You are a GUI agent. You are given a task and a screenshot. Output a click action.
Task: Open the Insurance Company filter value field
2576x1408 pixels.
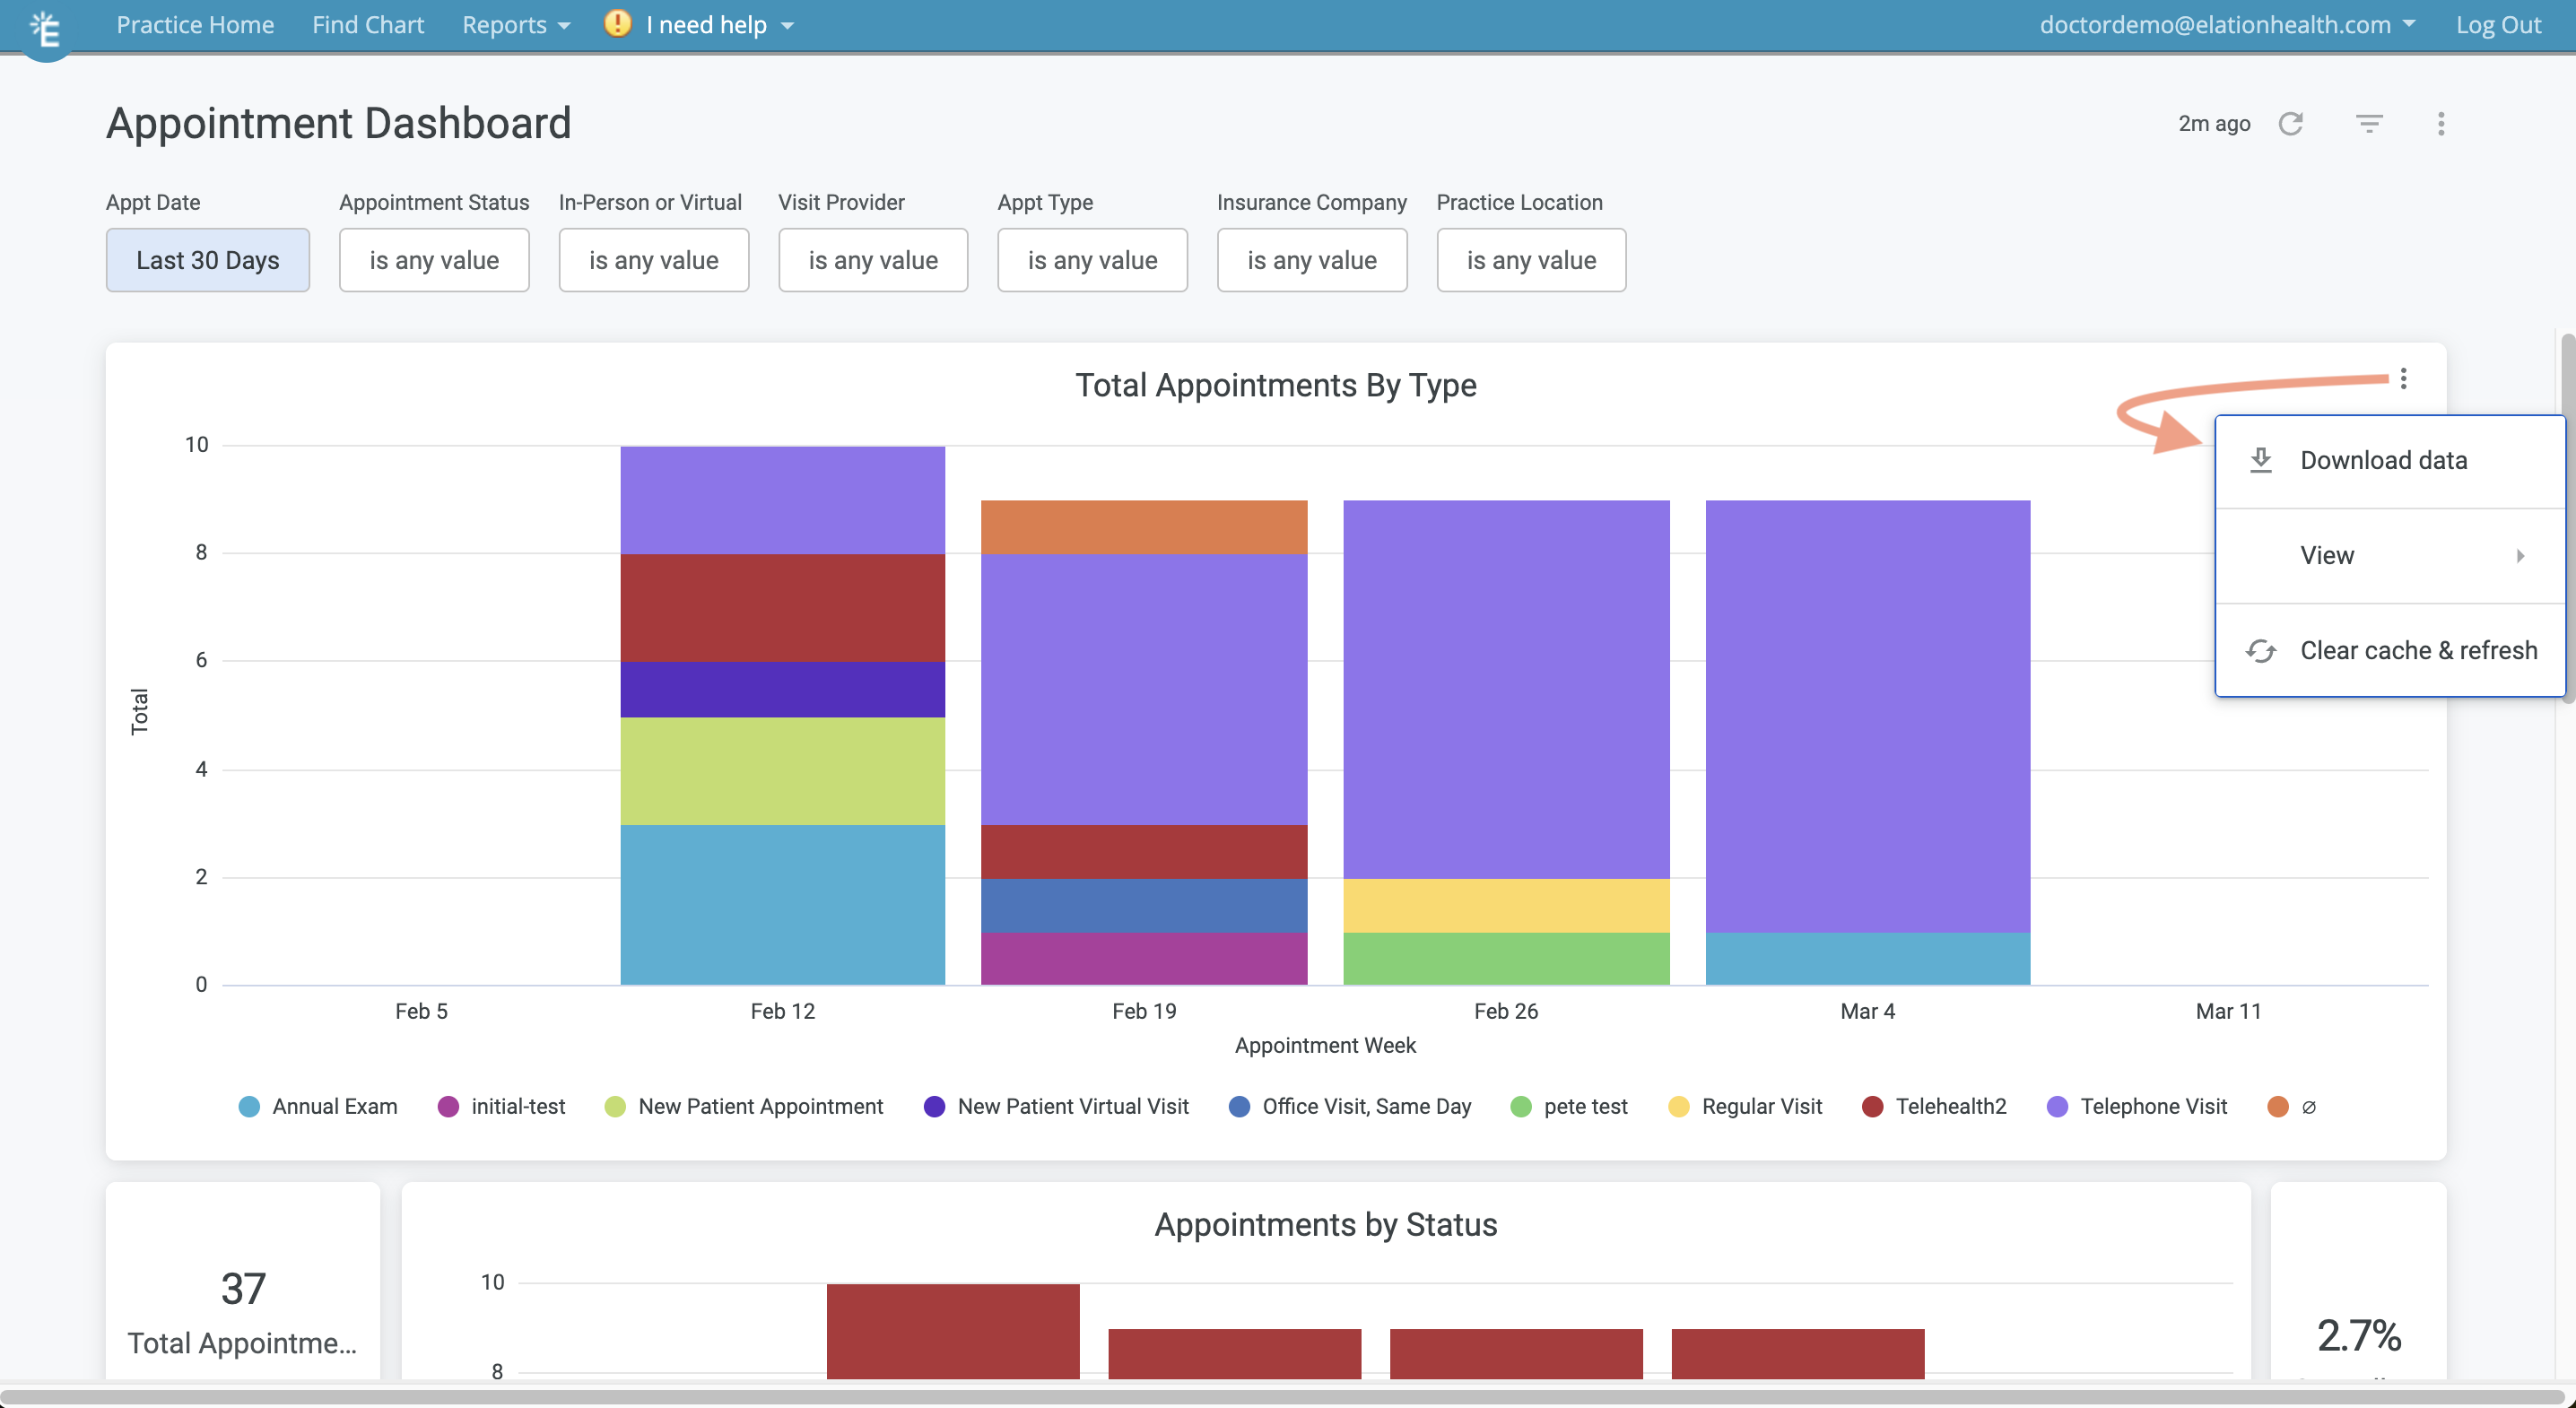pos(1312,260)
